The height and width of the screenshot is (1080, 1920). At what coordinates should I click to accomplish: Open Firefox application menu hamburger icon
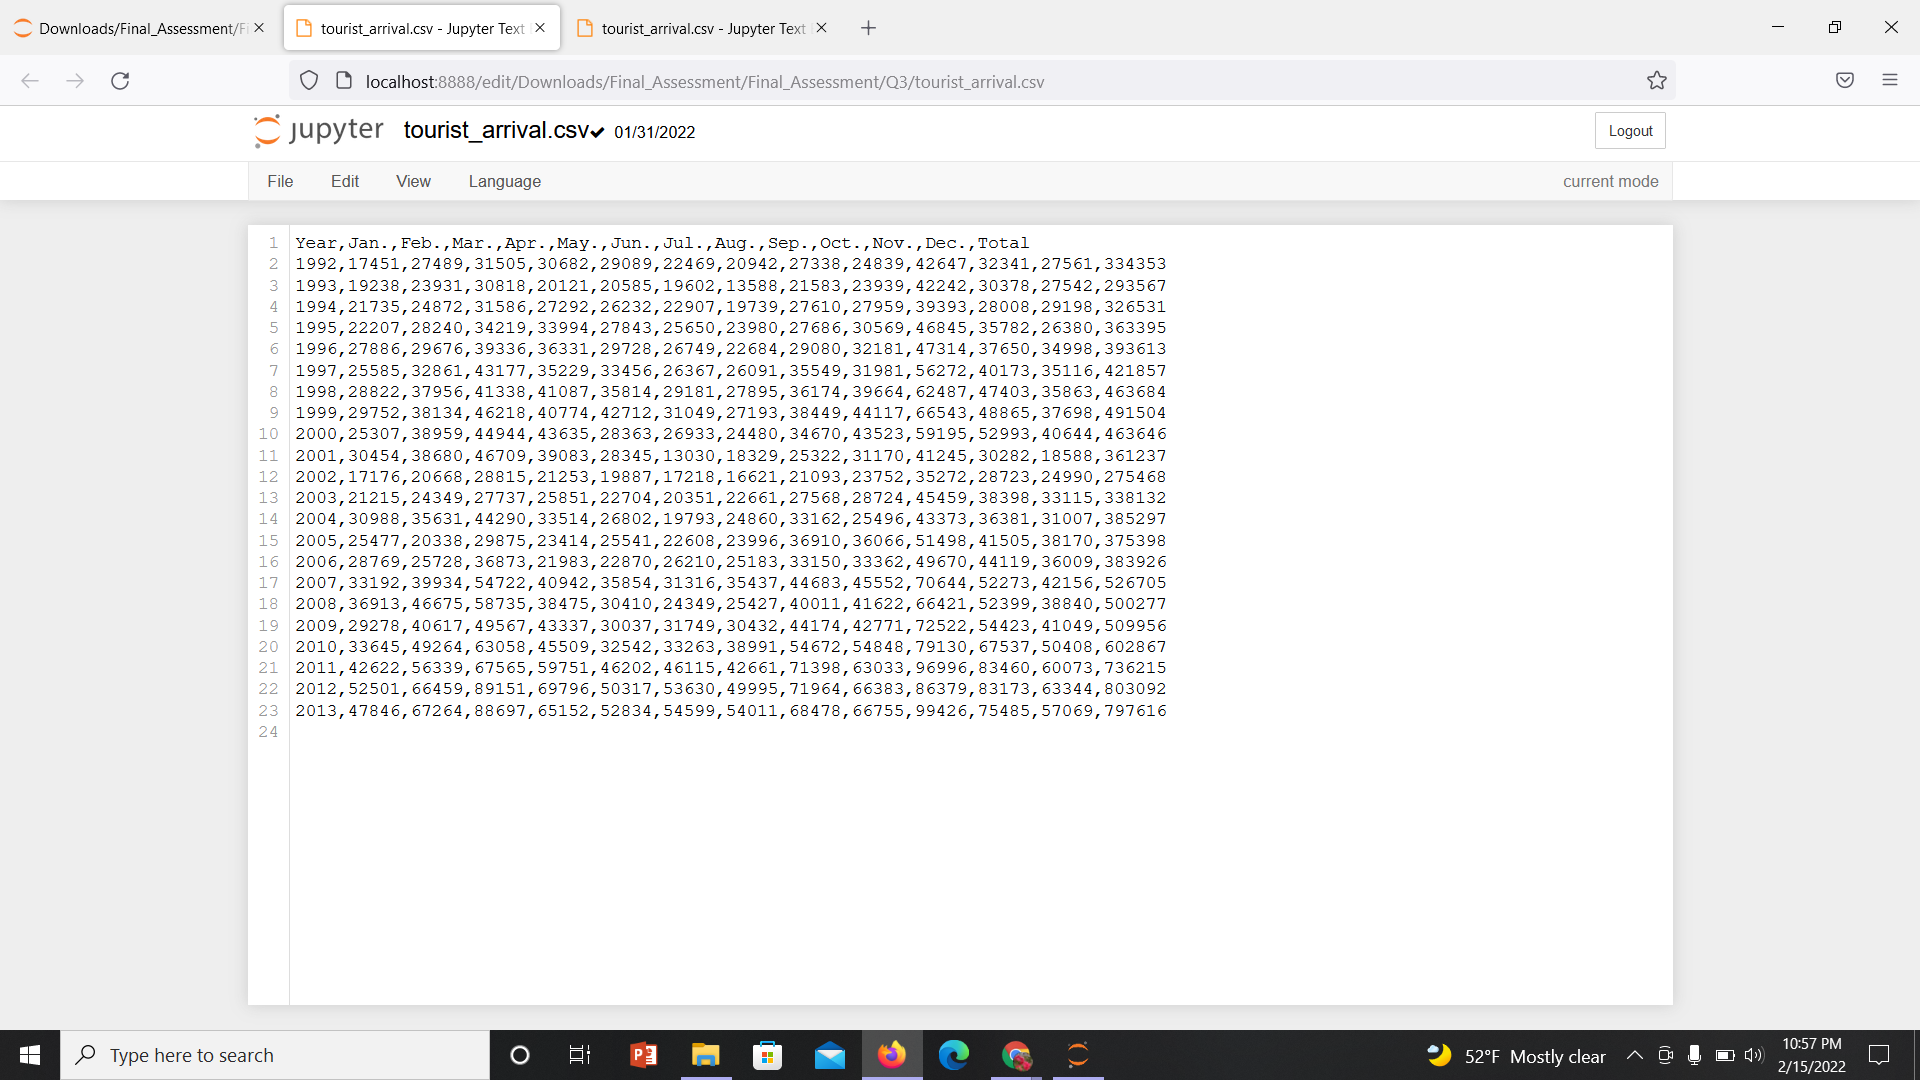pyautogui.click(x=1889, y=80)
